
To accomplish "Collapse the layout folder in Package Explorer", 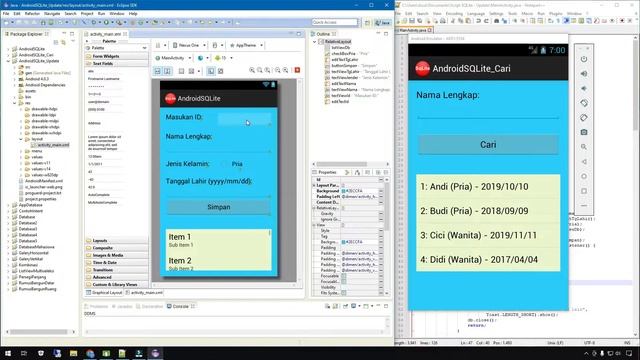I will 21,139.
